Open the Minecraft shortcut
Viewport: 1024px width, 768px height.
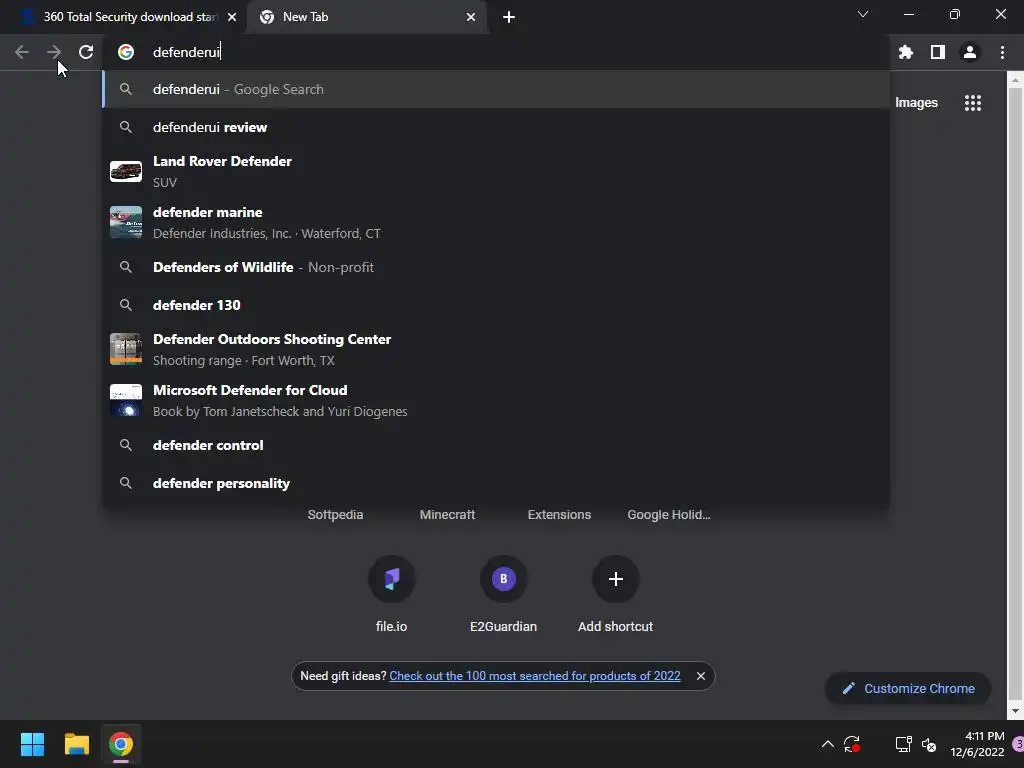447,515
